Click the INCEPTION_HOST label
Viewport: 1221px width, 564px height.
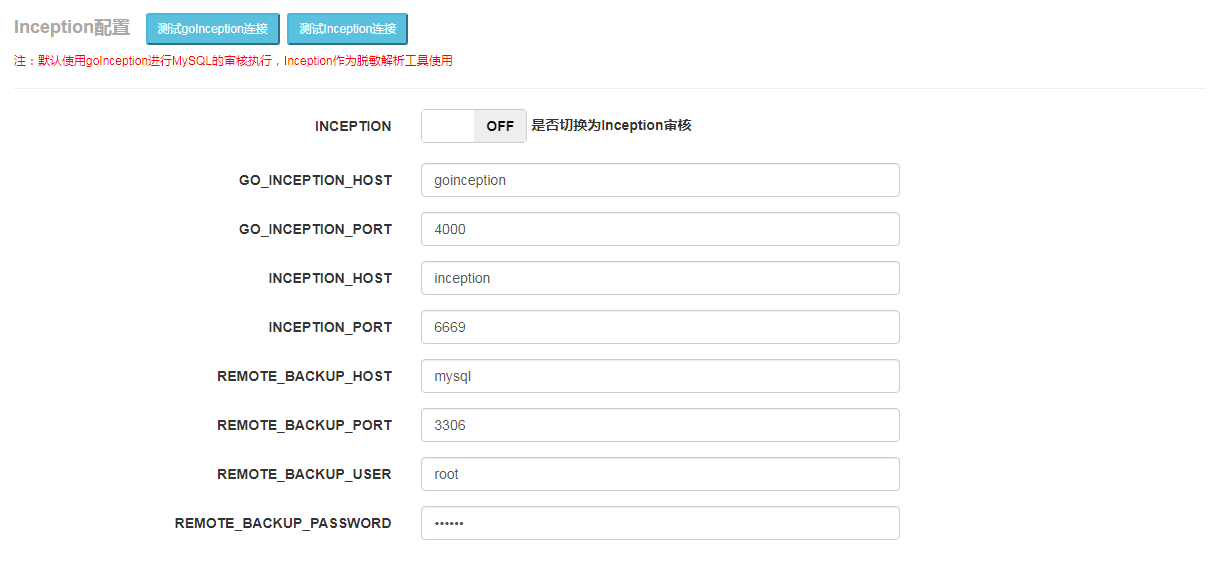(x=330, y=278)
